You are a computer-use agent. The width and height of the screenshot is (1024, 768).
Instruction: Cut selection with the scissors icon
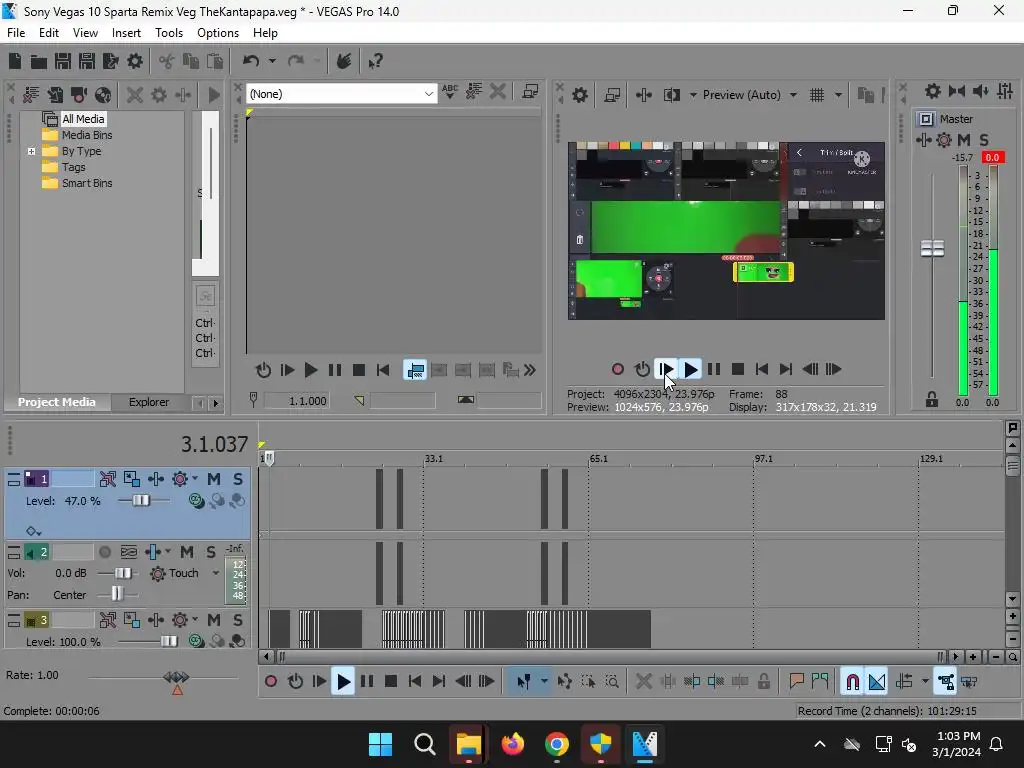167,61
